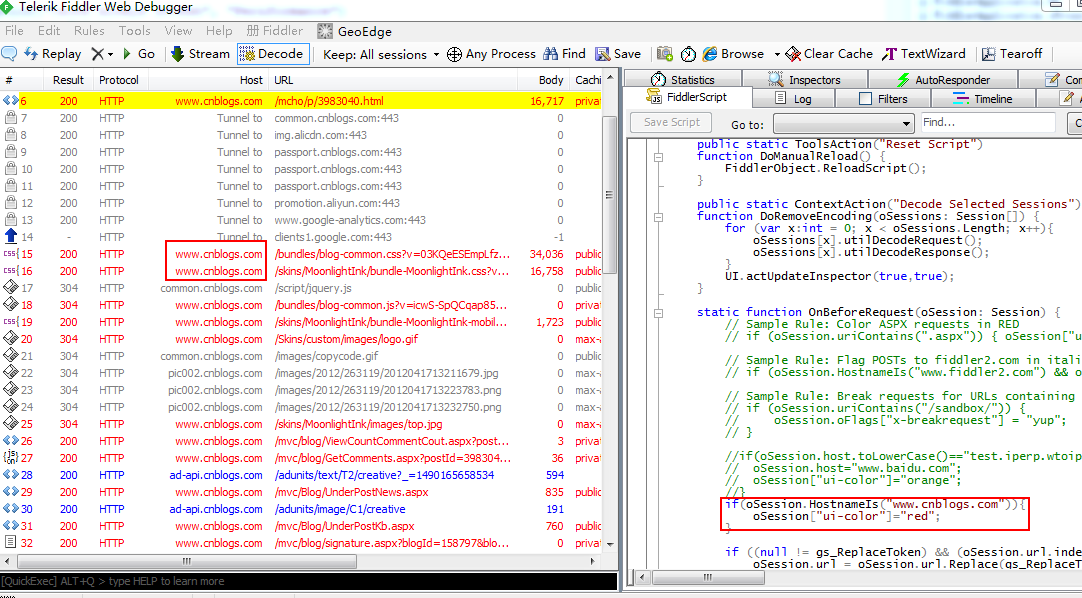Select upload arrow icon of session 14

pyautogui.click(x=10, y=237)
